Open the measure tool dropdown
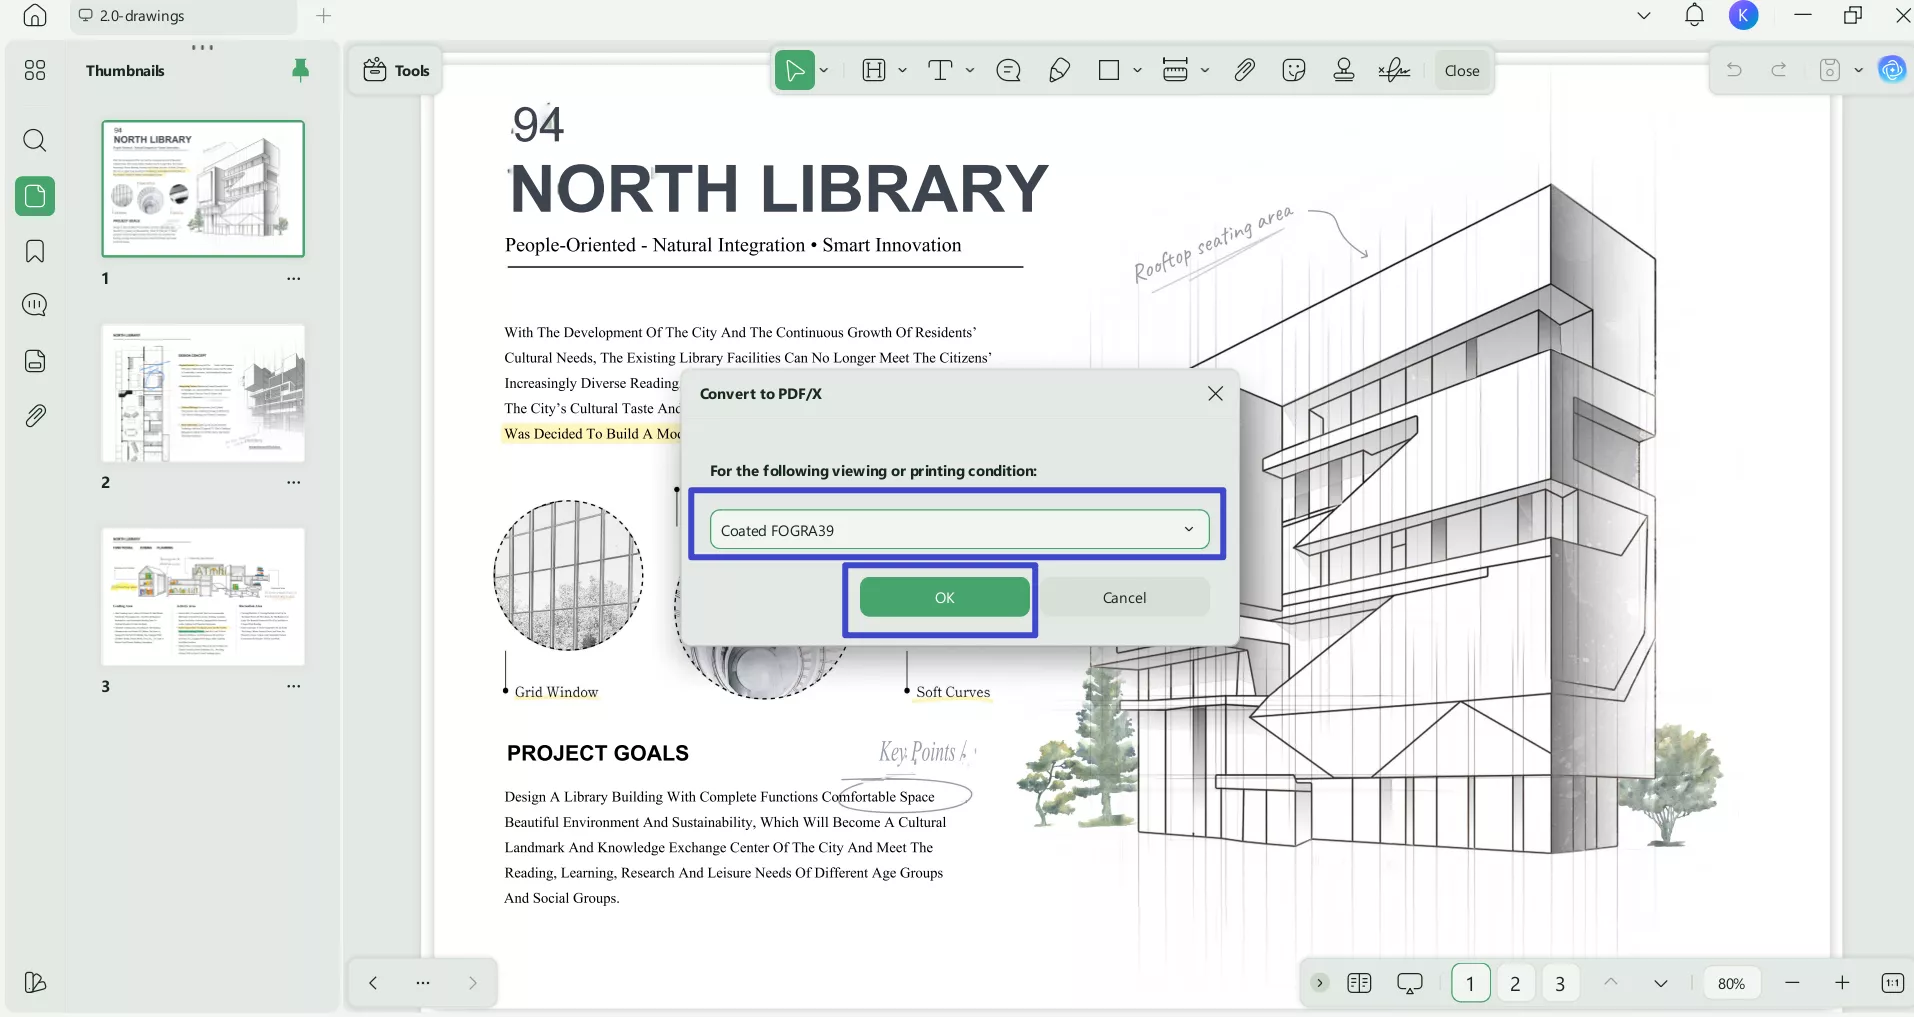This screenshot has width=1914, height=1017. click(x=1206, y=70)
